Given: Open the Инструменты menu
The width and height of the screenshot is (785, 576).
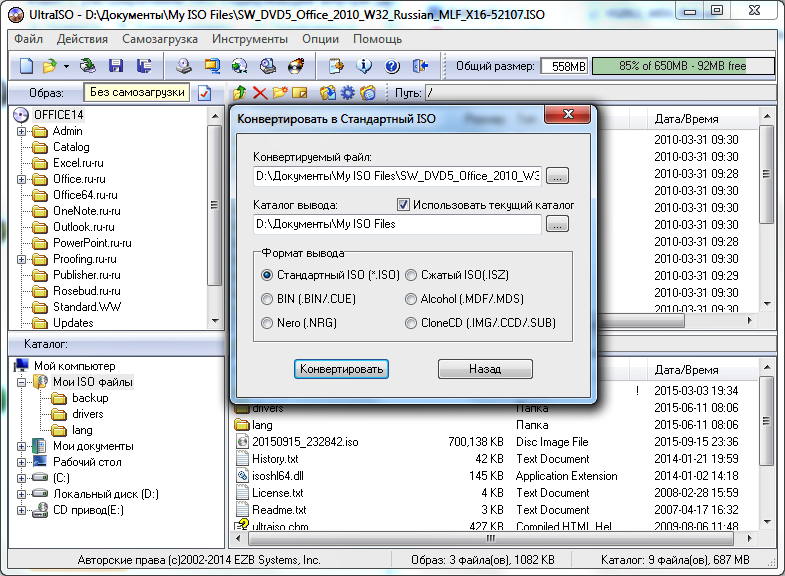Looking at the screenshot, I should 250,39.
